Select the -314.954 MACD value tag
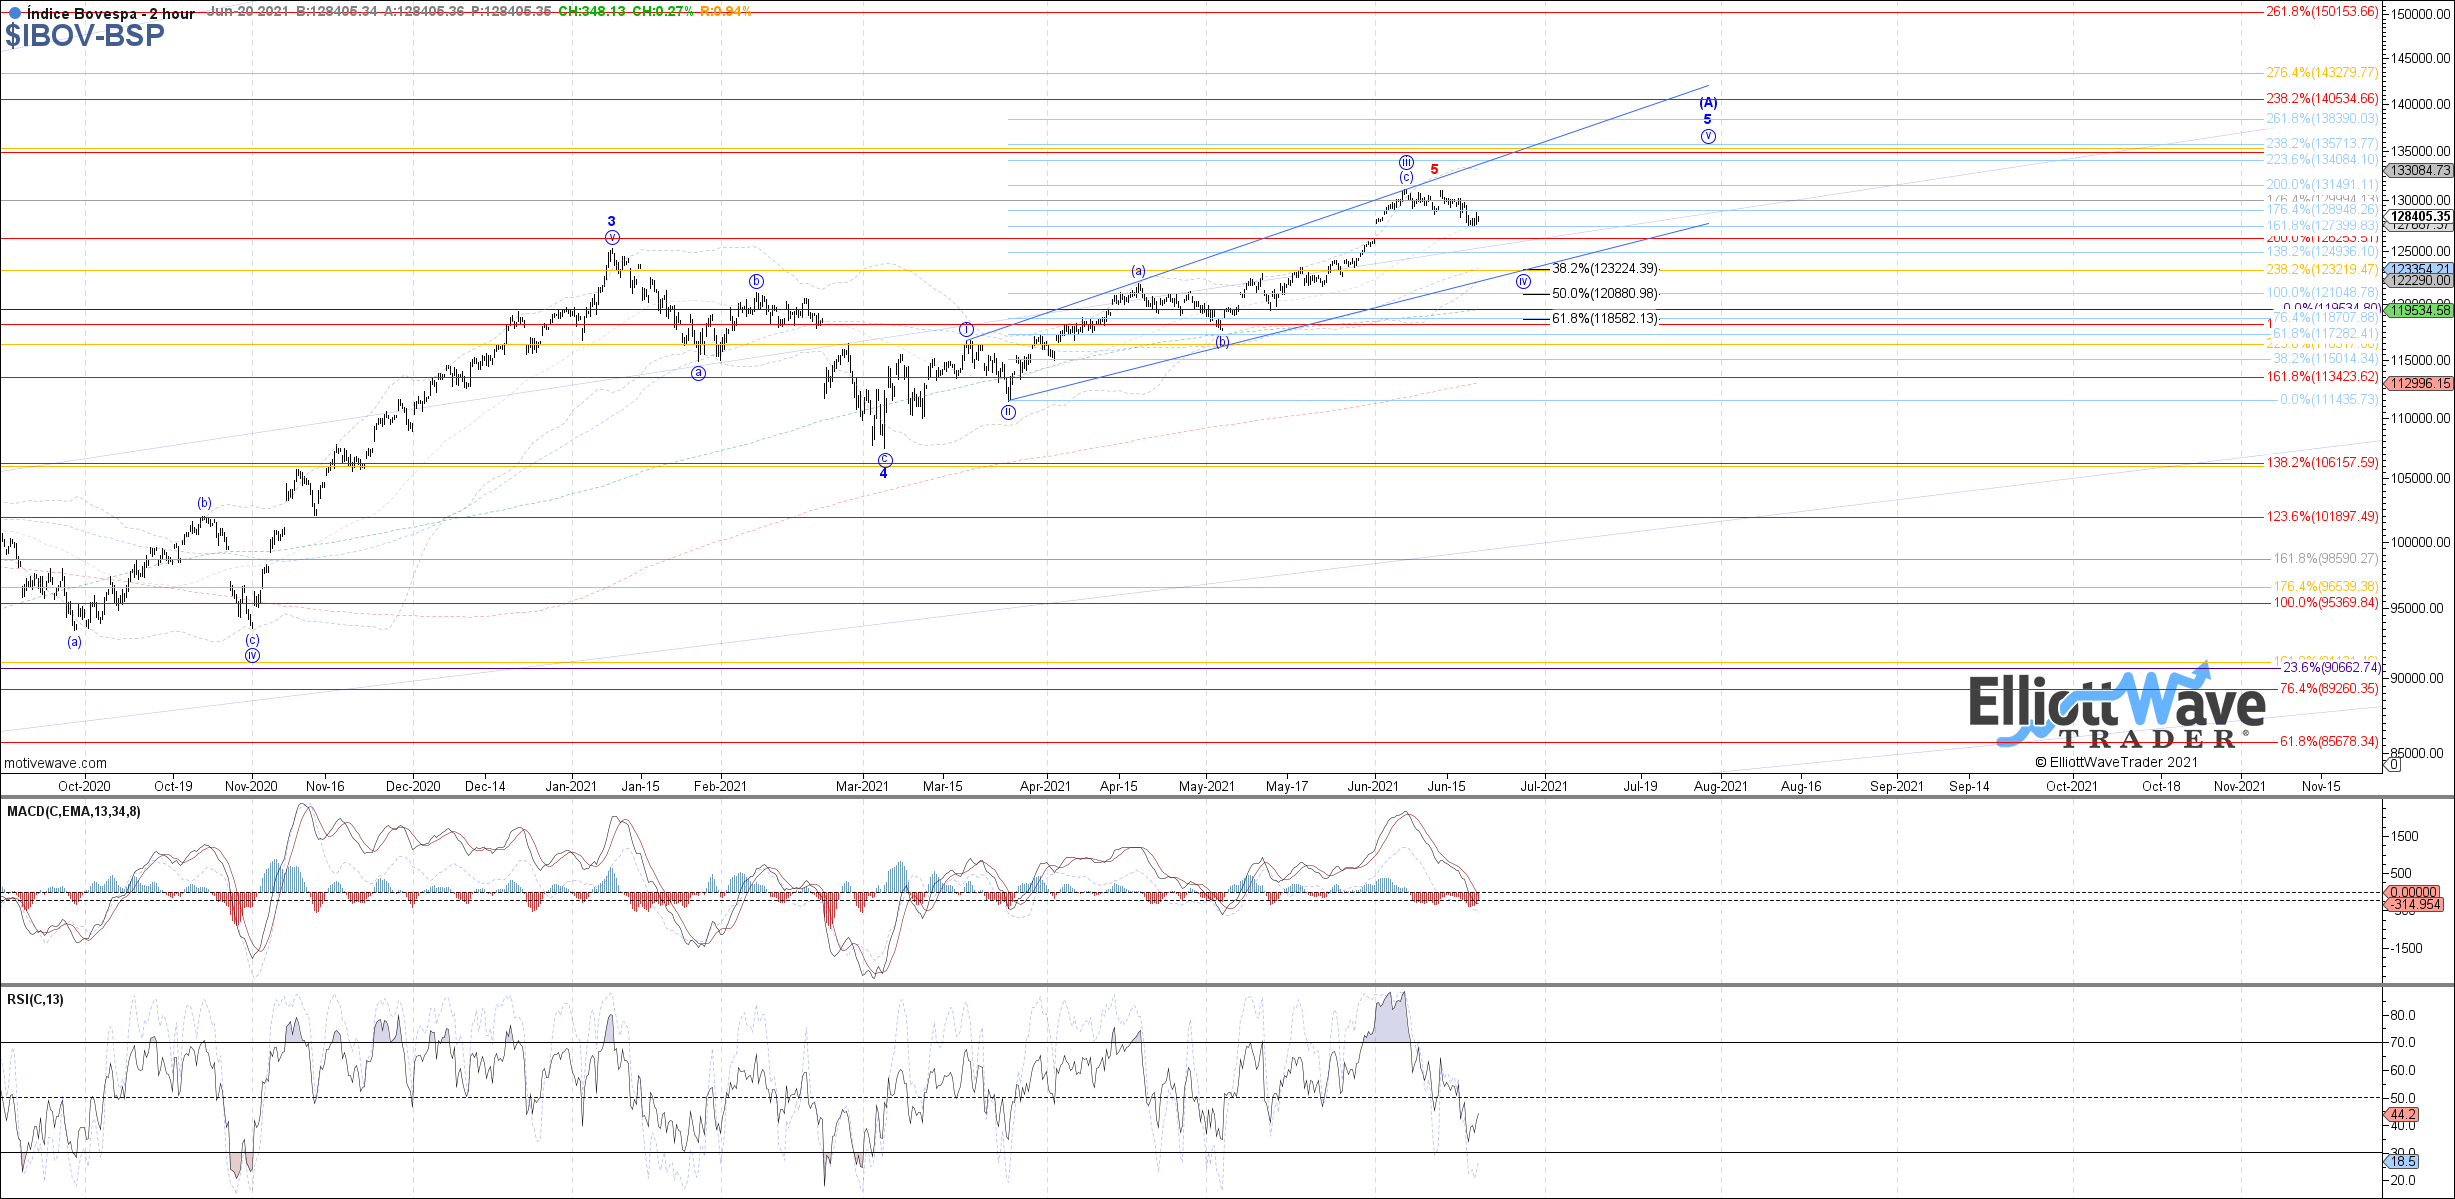2455x1199 pixels. (x=2416, y=905)
